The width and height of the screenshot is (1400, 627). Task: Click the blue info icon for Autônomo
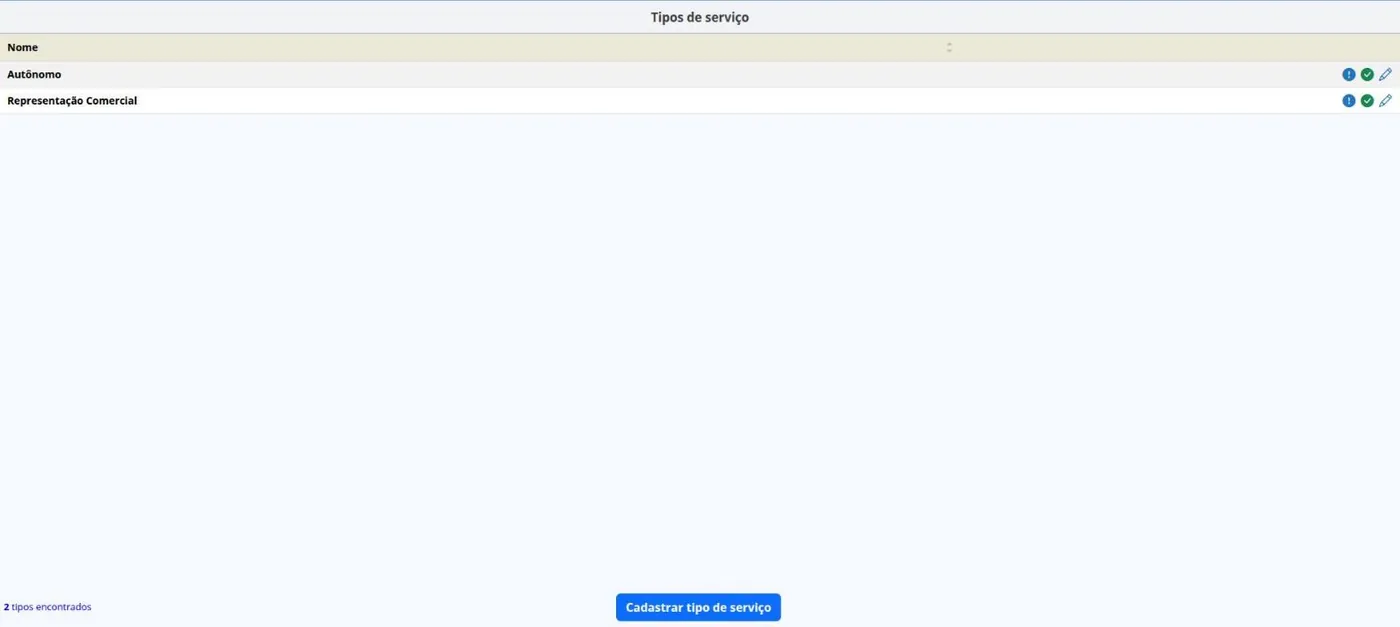(1349, 75)
